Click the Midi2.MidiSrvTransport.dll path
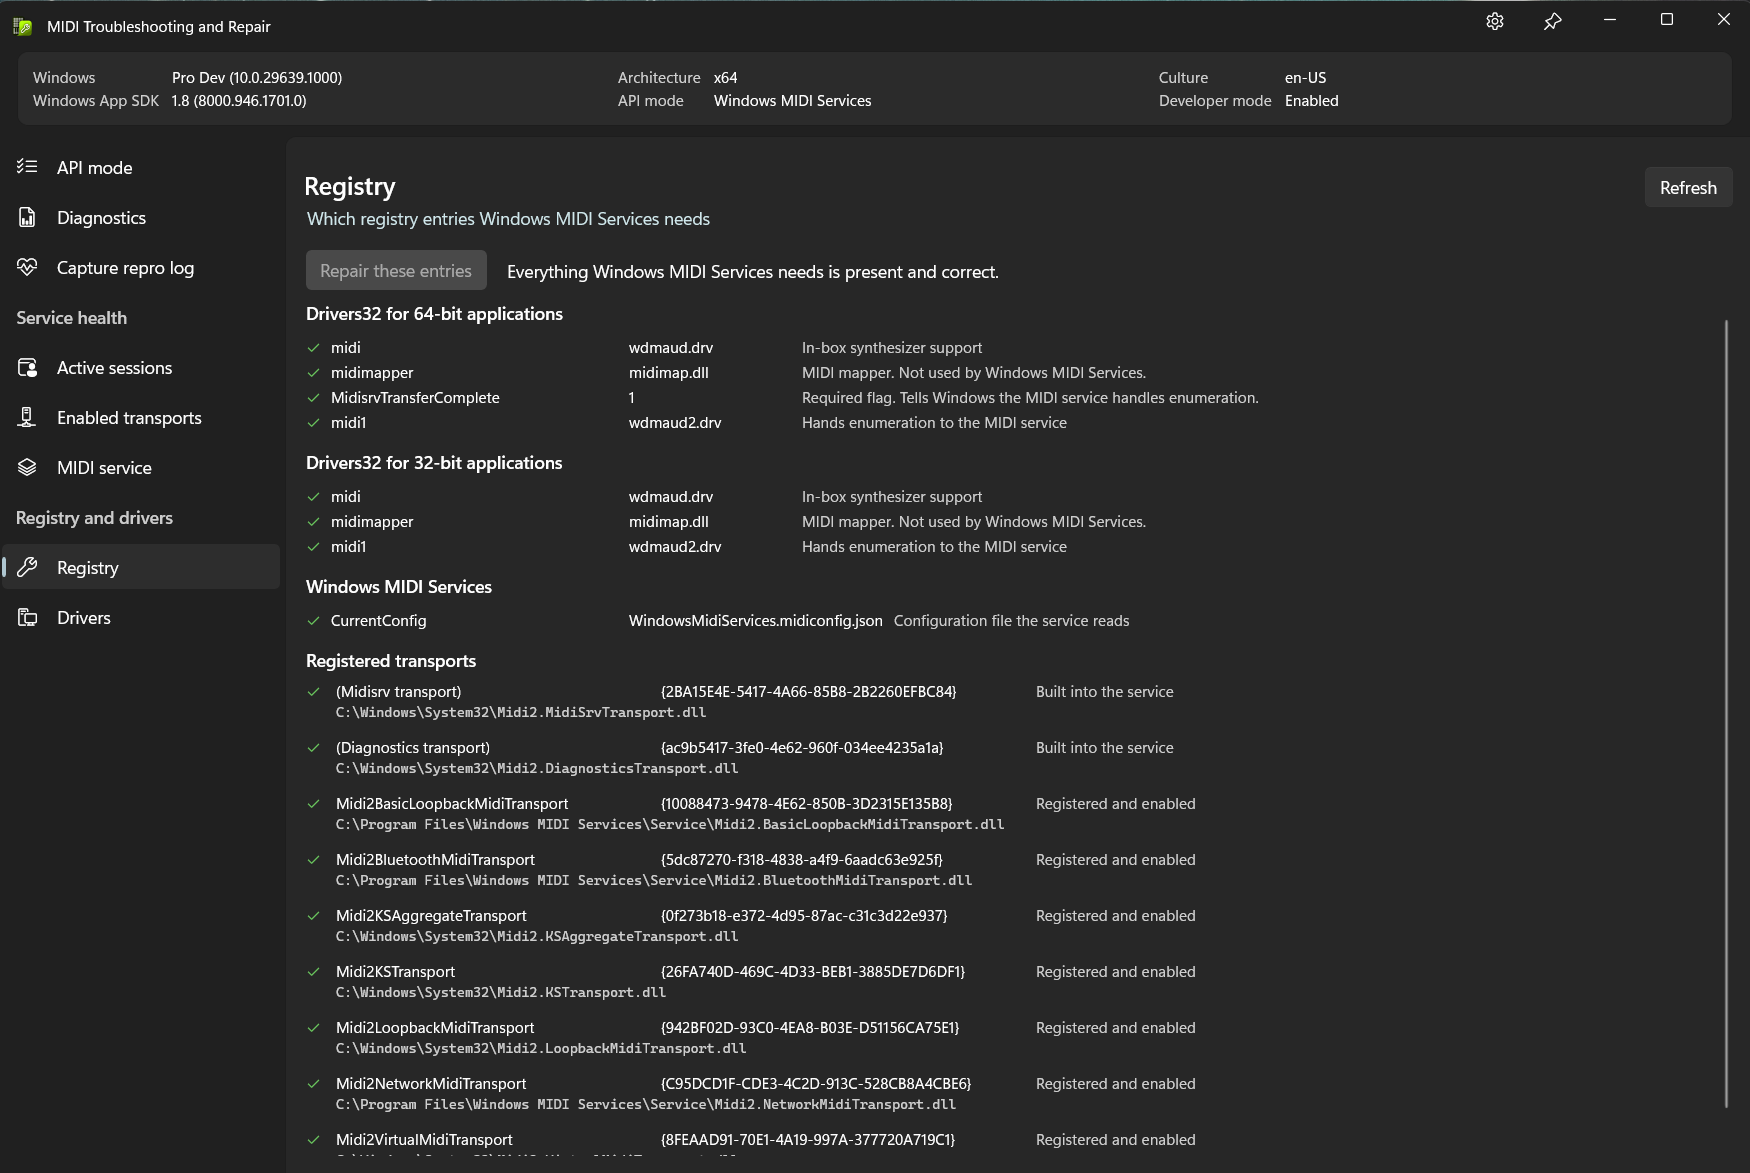 521,713
